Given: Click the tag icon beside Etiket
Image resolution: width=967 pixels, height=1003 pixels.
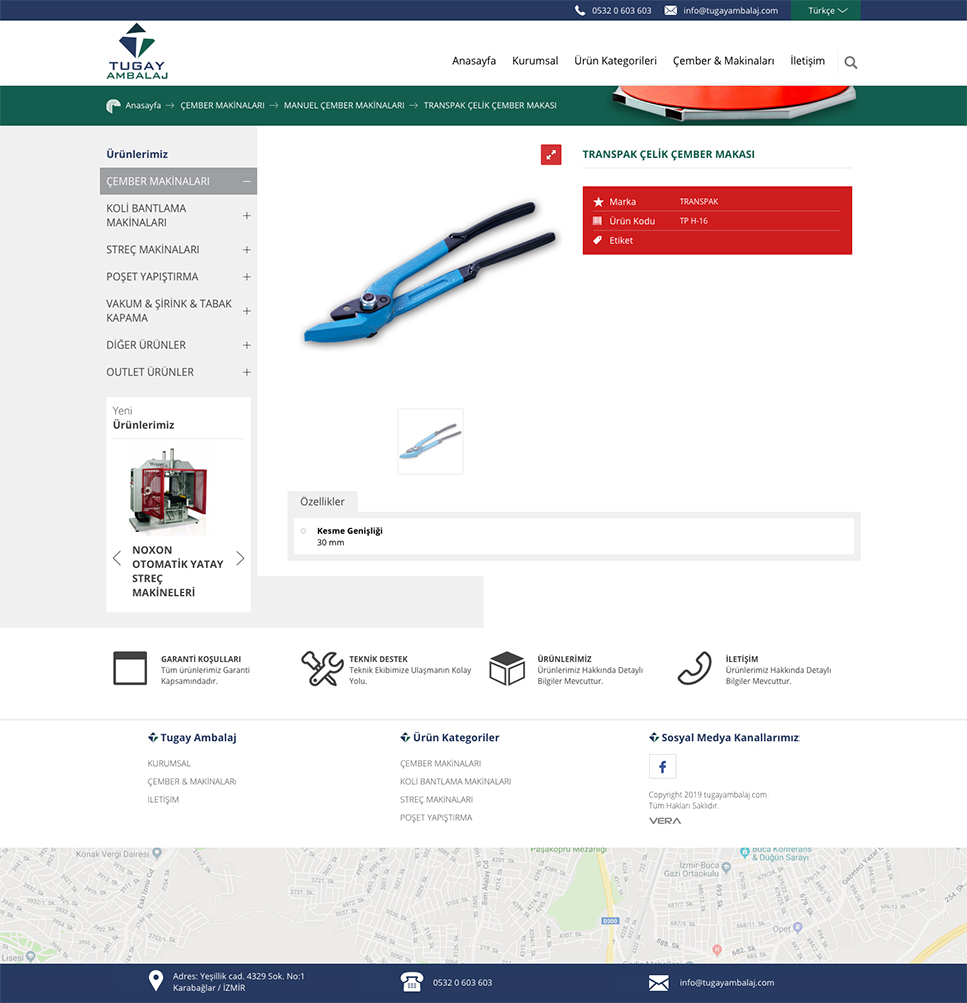Looking at the screenshot, I should point(597,241).
